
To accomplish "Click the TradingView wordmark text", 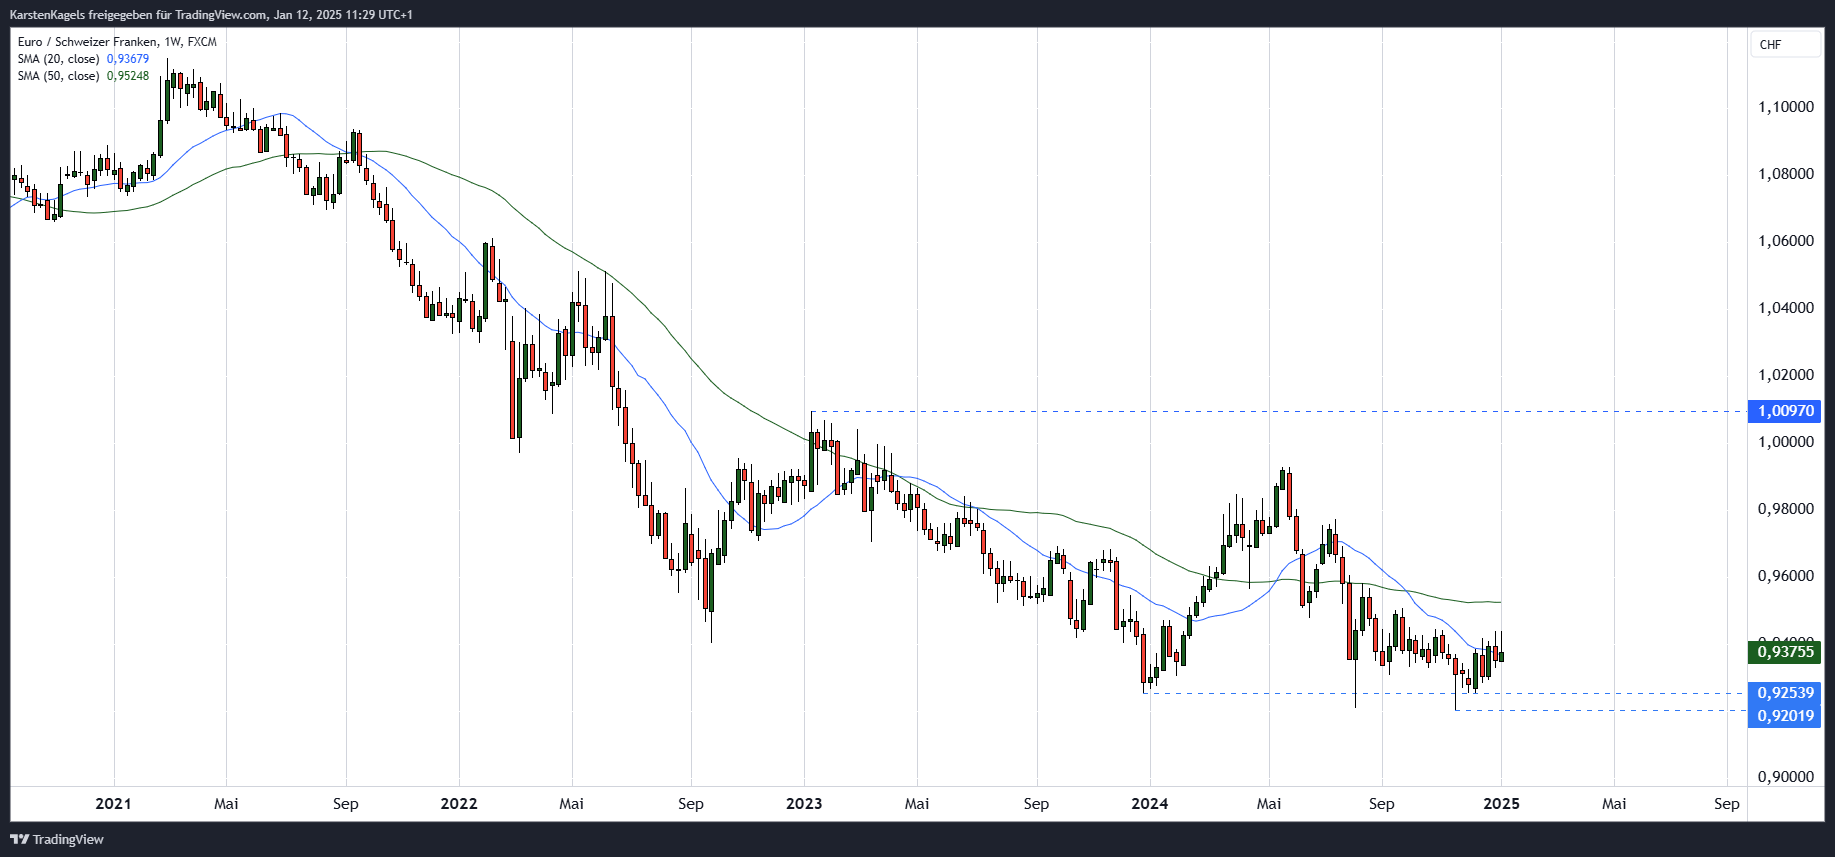I will 68,839.
